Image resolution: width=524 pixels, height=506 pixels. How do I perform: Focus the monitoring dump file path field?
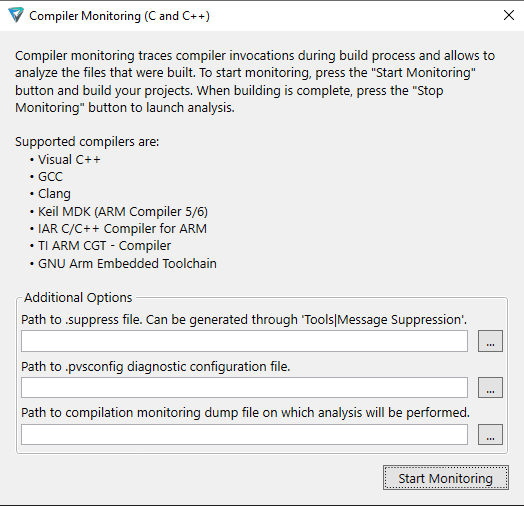point(244,435)
